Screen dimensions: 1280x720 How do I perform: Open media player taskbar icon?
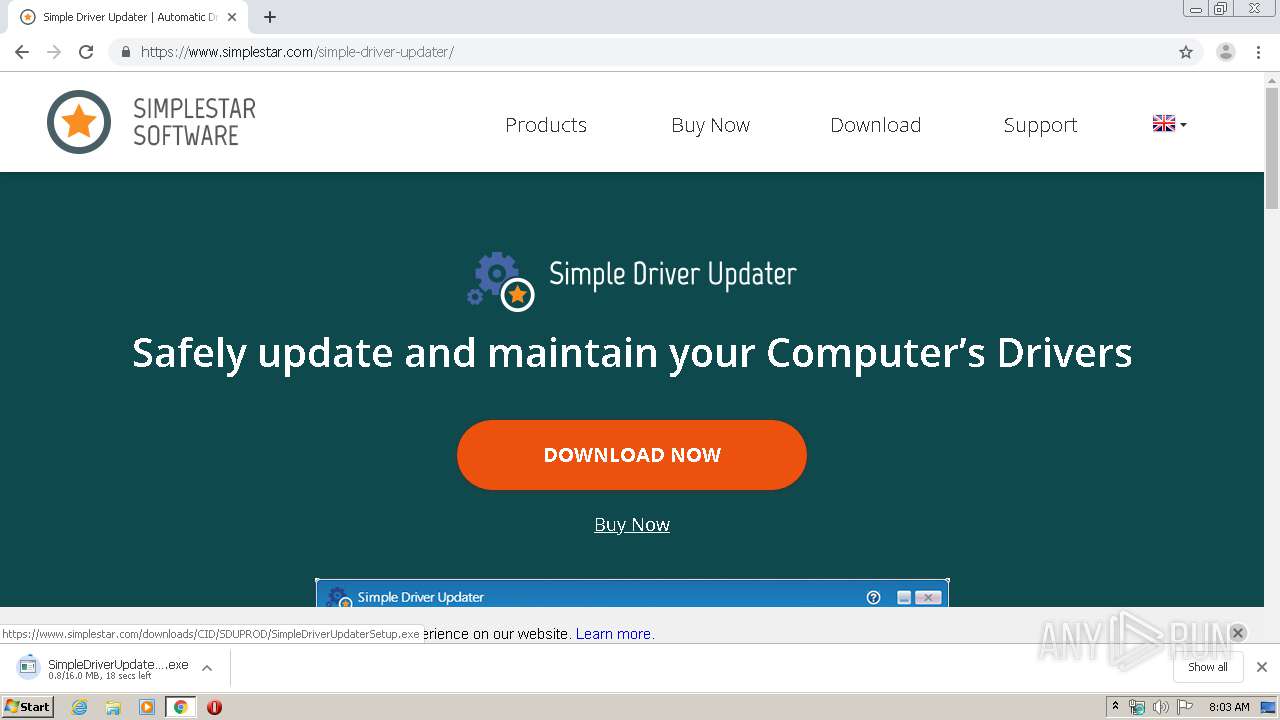pos(147,707)
